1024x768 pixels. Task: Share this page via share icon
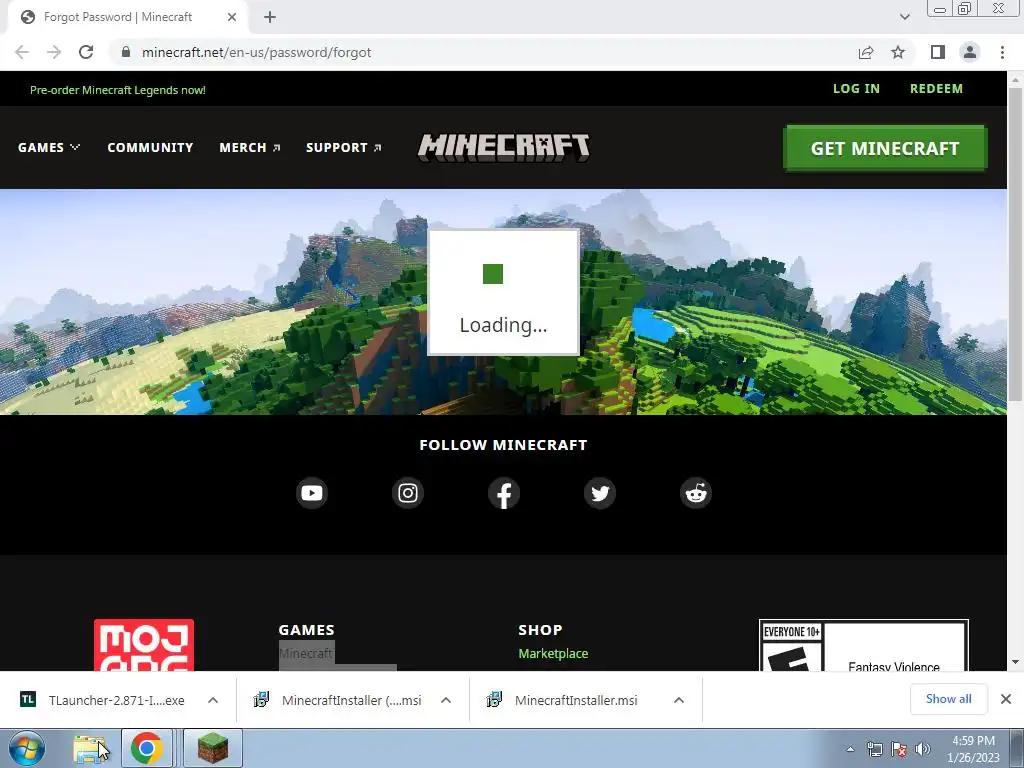(x=866, y=52)
